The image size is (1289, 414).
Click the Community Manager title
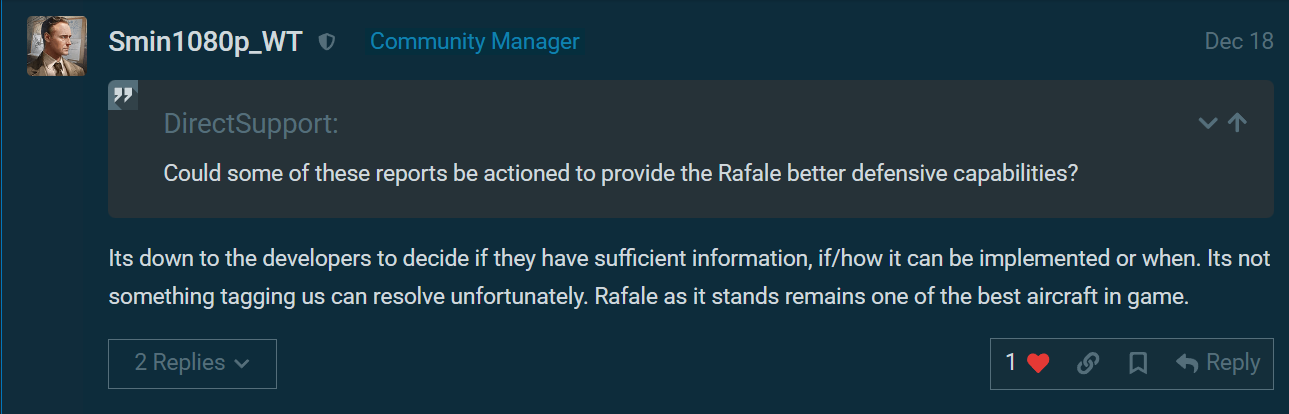click(x=474, y=42)
